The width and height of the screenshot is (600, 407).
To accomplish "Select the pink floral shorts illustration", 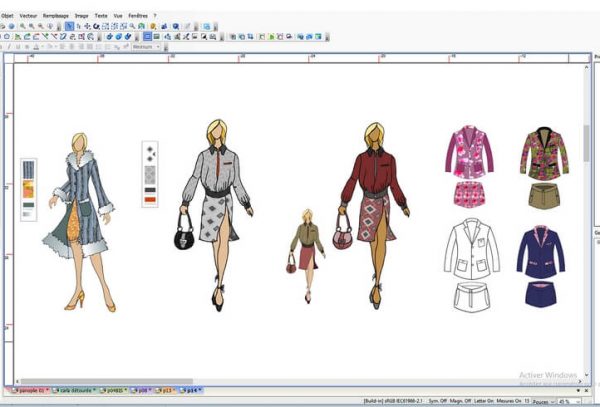I will (x=470, y=194).
